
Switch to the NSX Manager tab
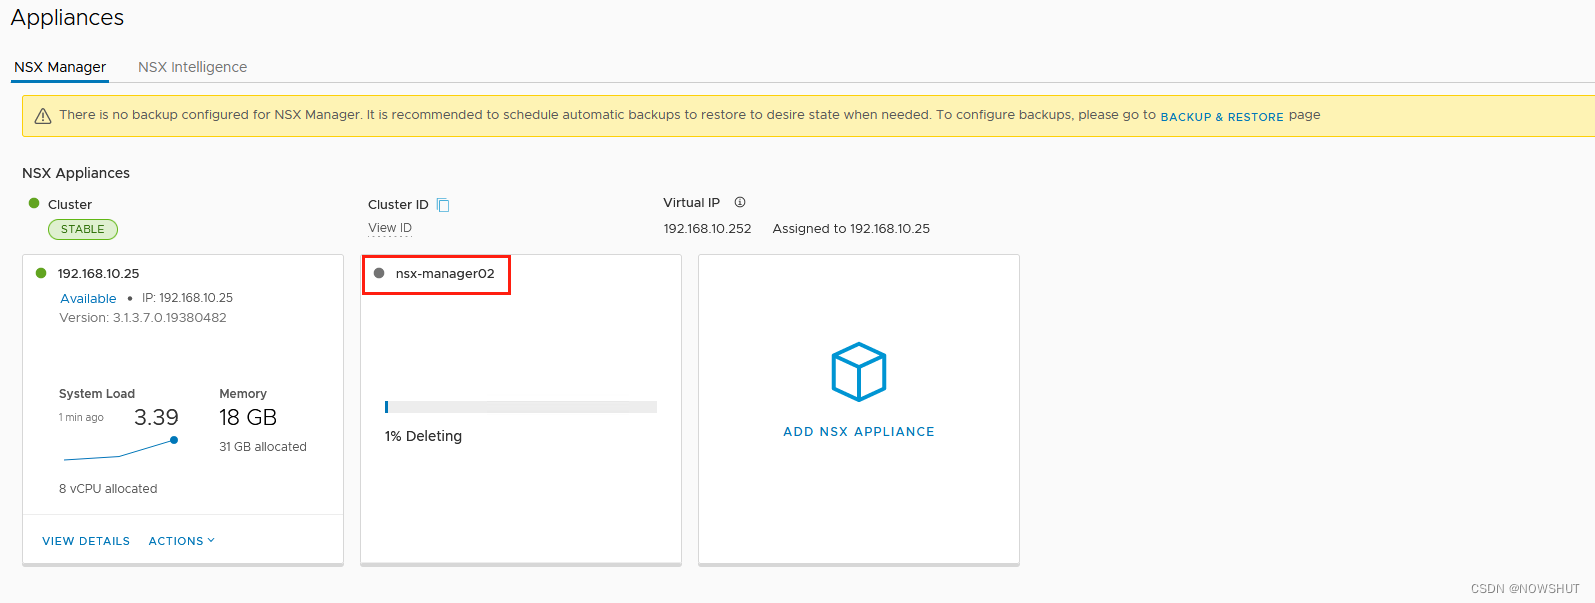pos(60,67)
